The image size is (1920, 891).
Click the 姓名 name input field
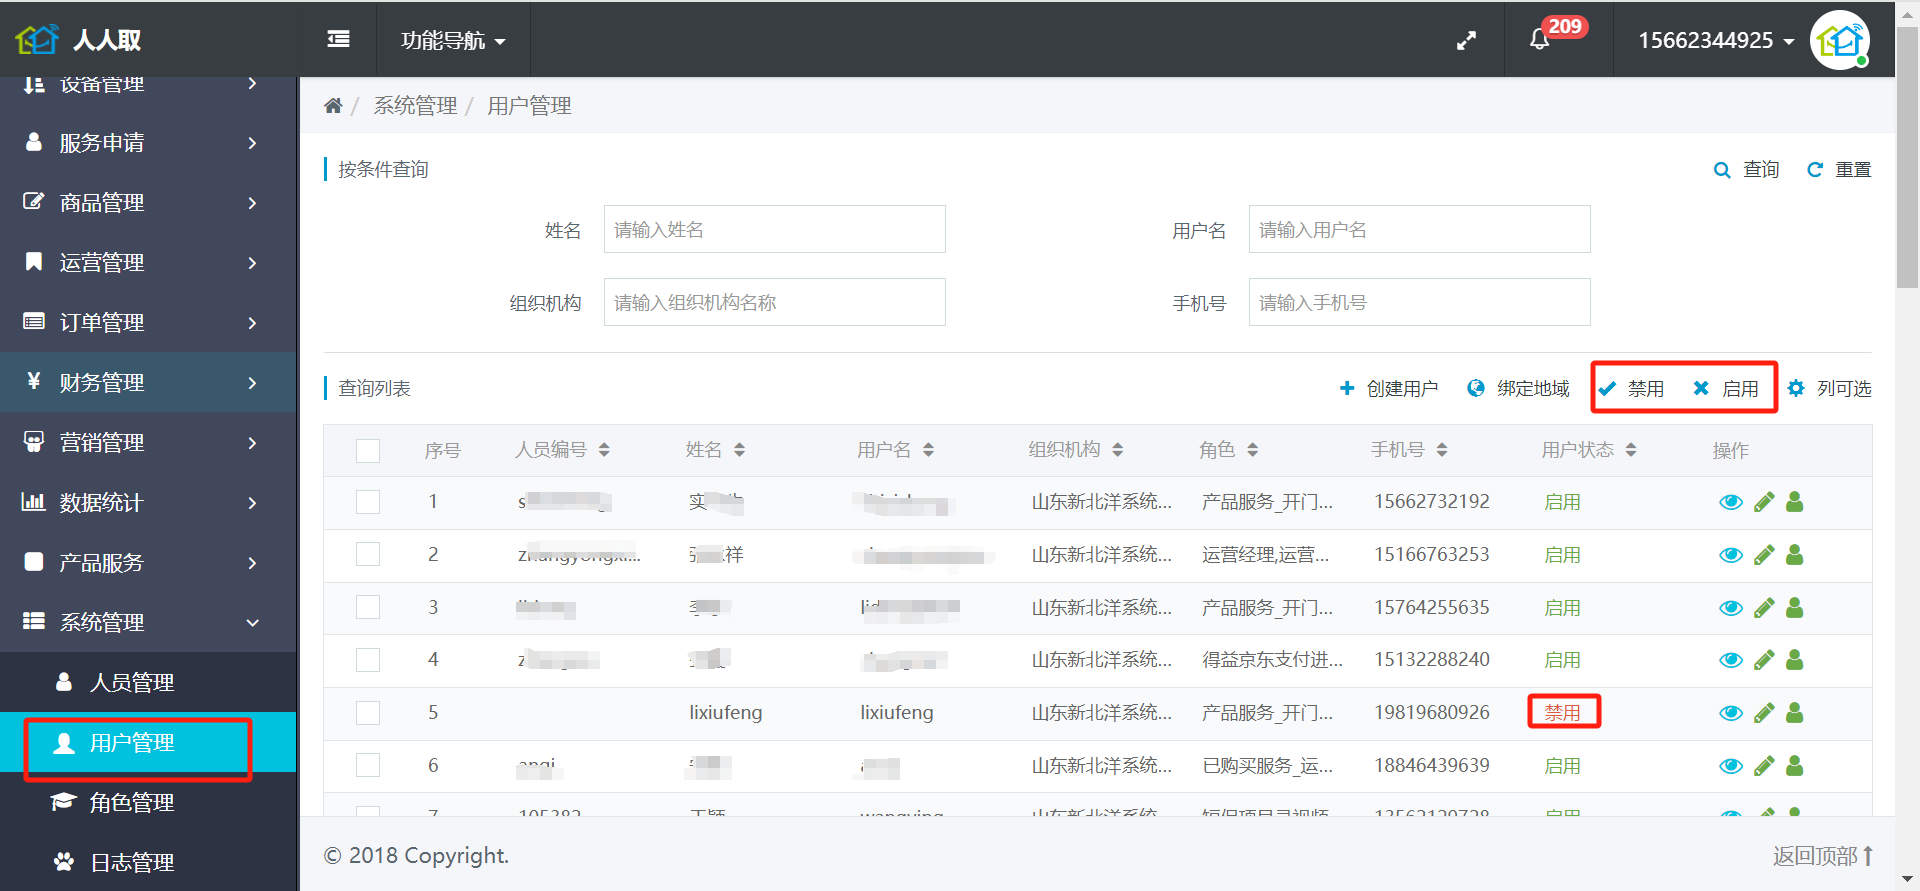pyautogui.click(x=775, y=229)
